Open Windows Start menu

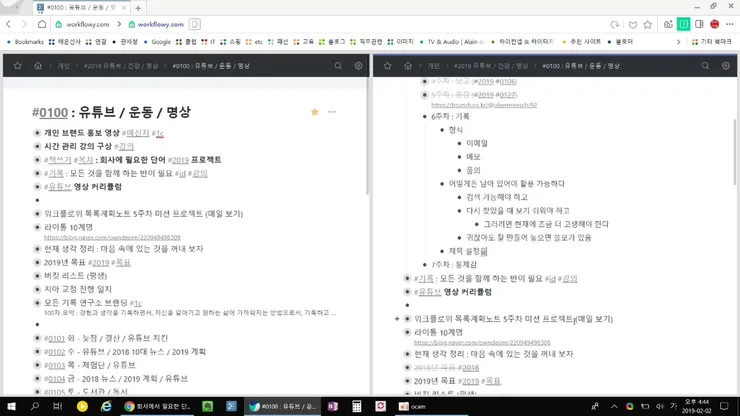pyautogui.click(x=11, y=406)
